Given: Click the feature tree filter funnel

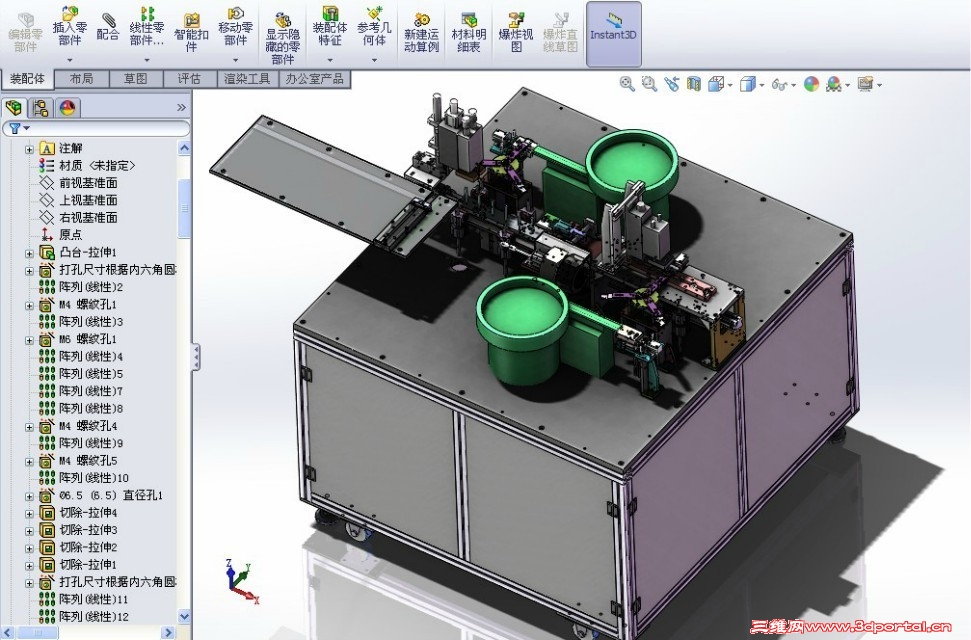Looking at the screenshot, I should coord(15,128).
